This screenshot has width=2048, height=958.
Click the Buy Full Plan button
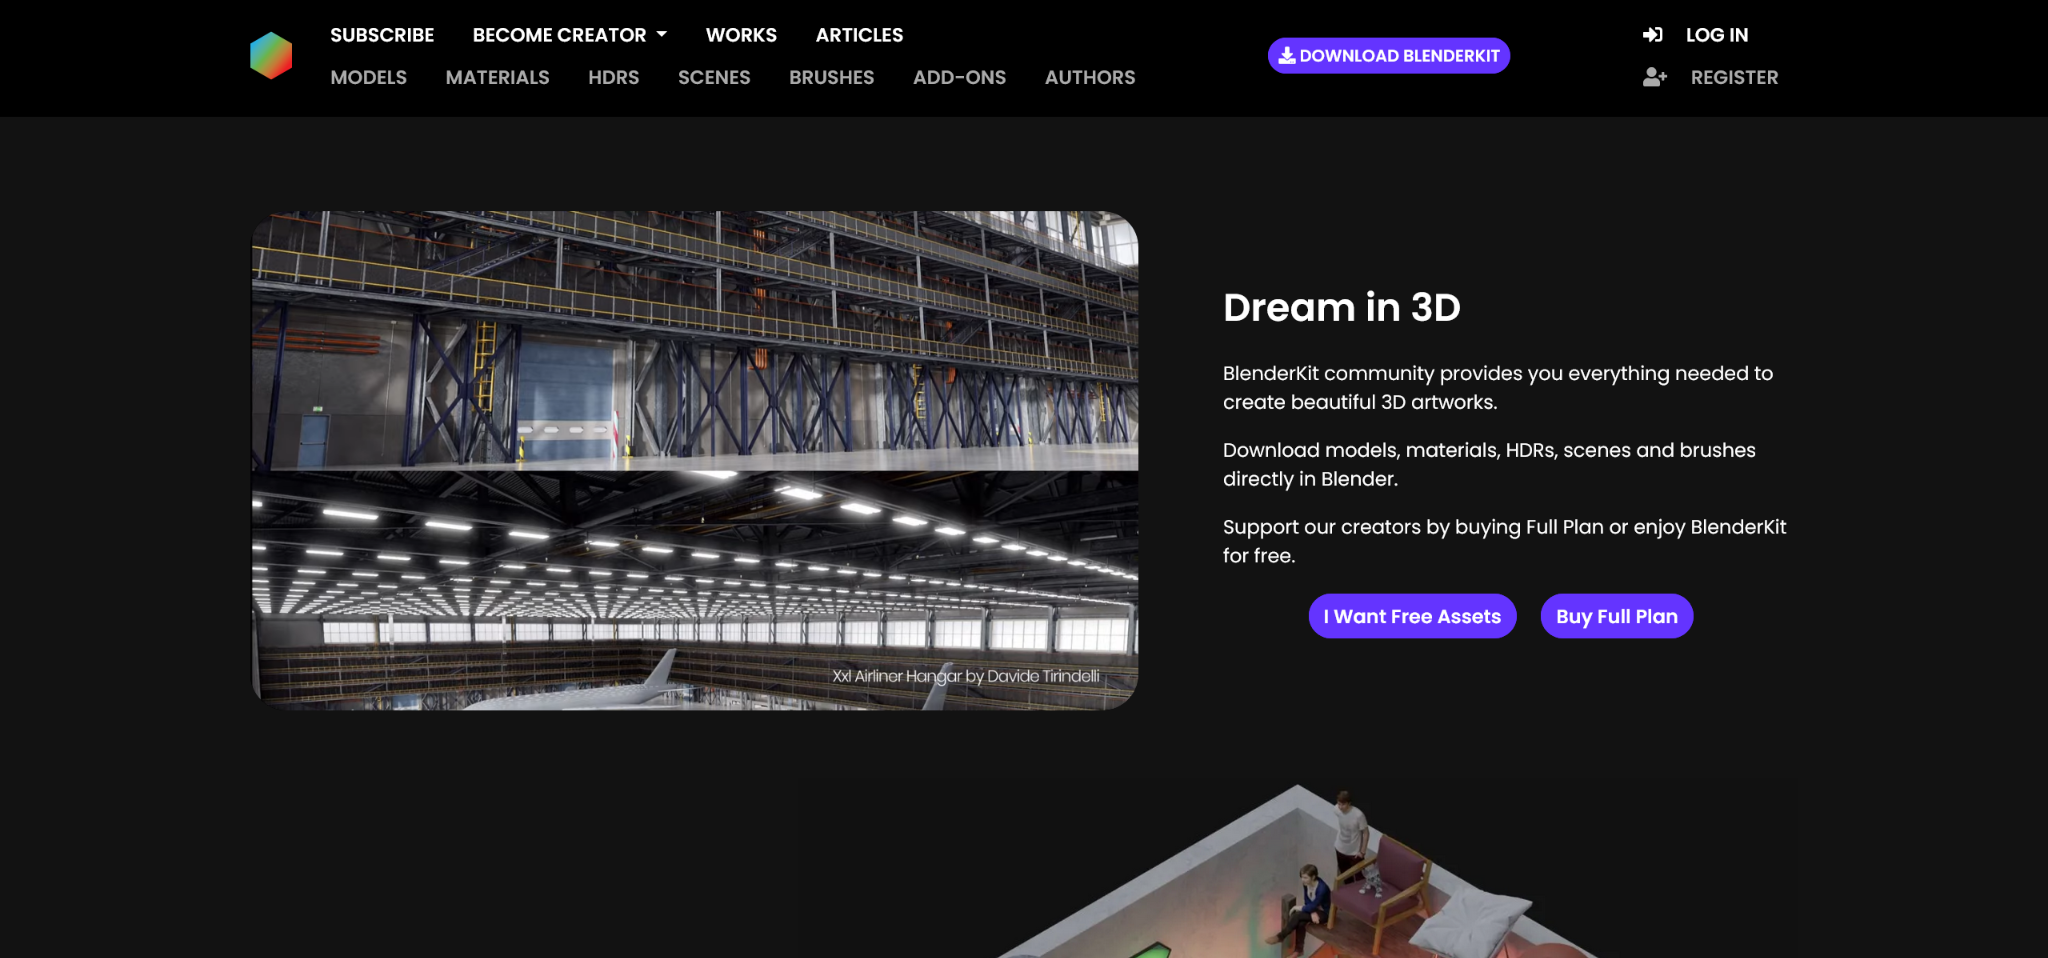point(1616,616)
